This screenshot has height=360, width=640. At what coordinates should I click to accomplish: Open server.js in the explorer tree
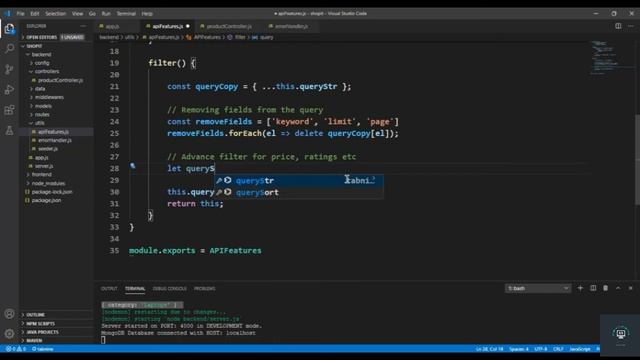tap(44, 166)
